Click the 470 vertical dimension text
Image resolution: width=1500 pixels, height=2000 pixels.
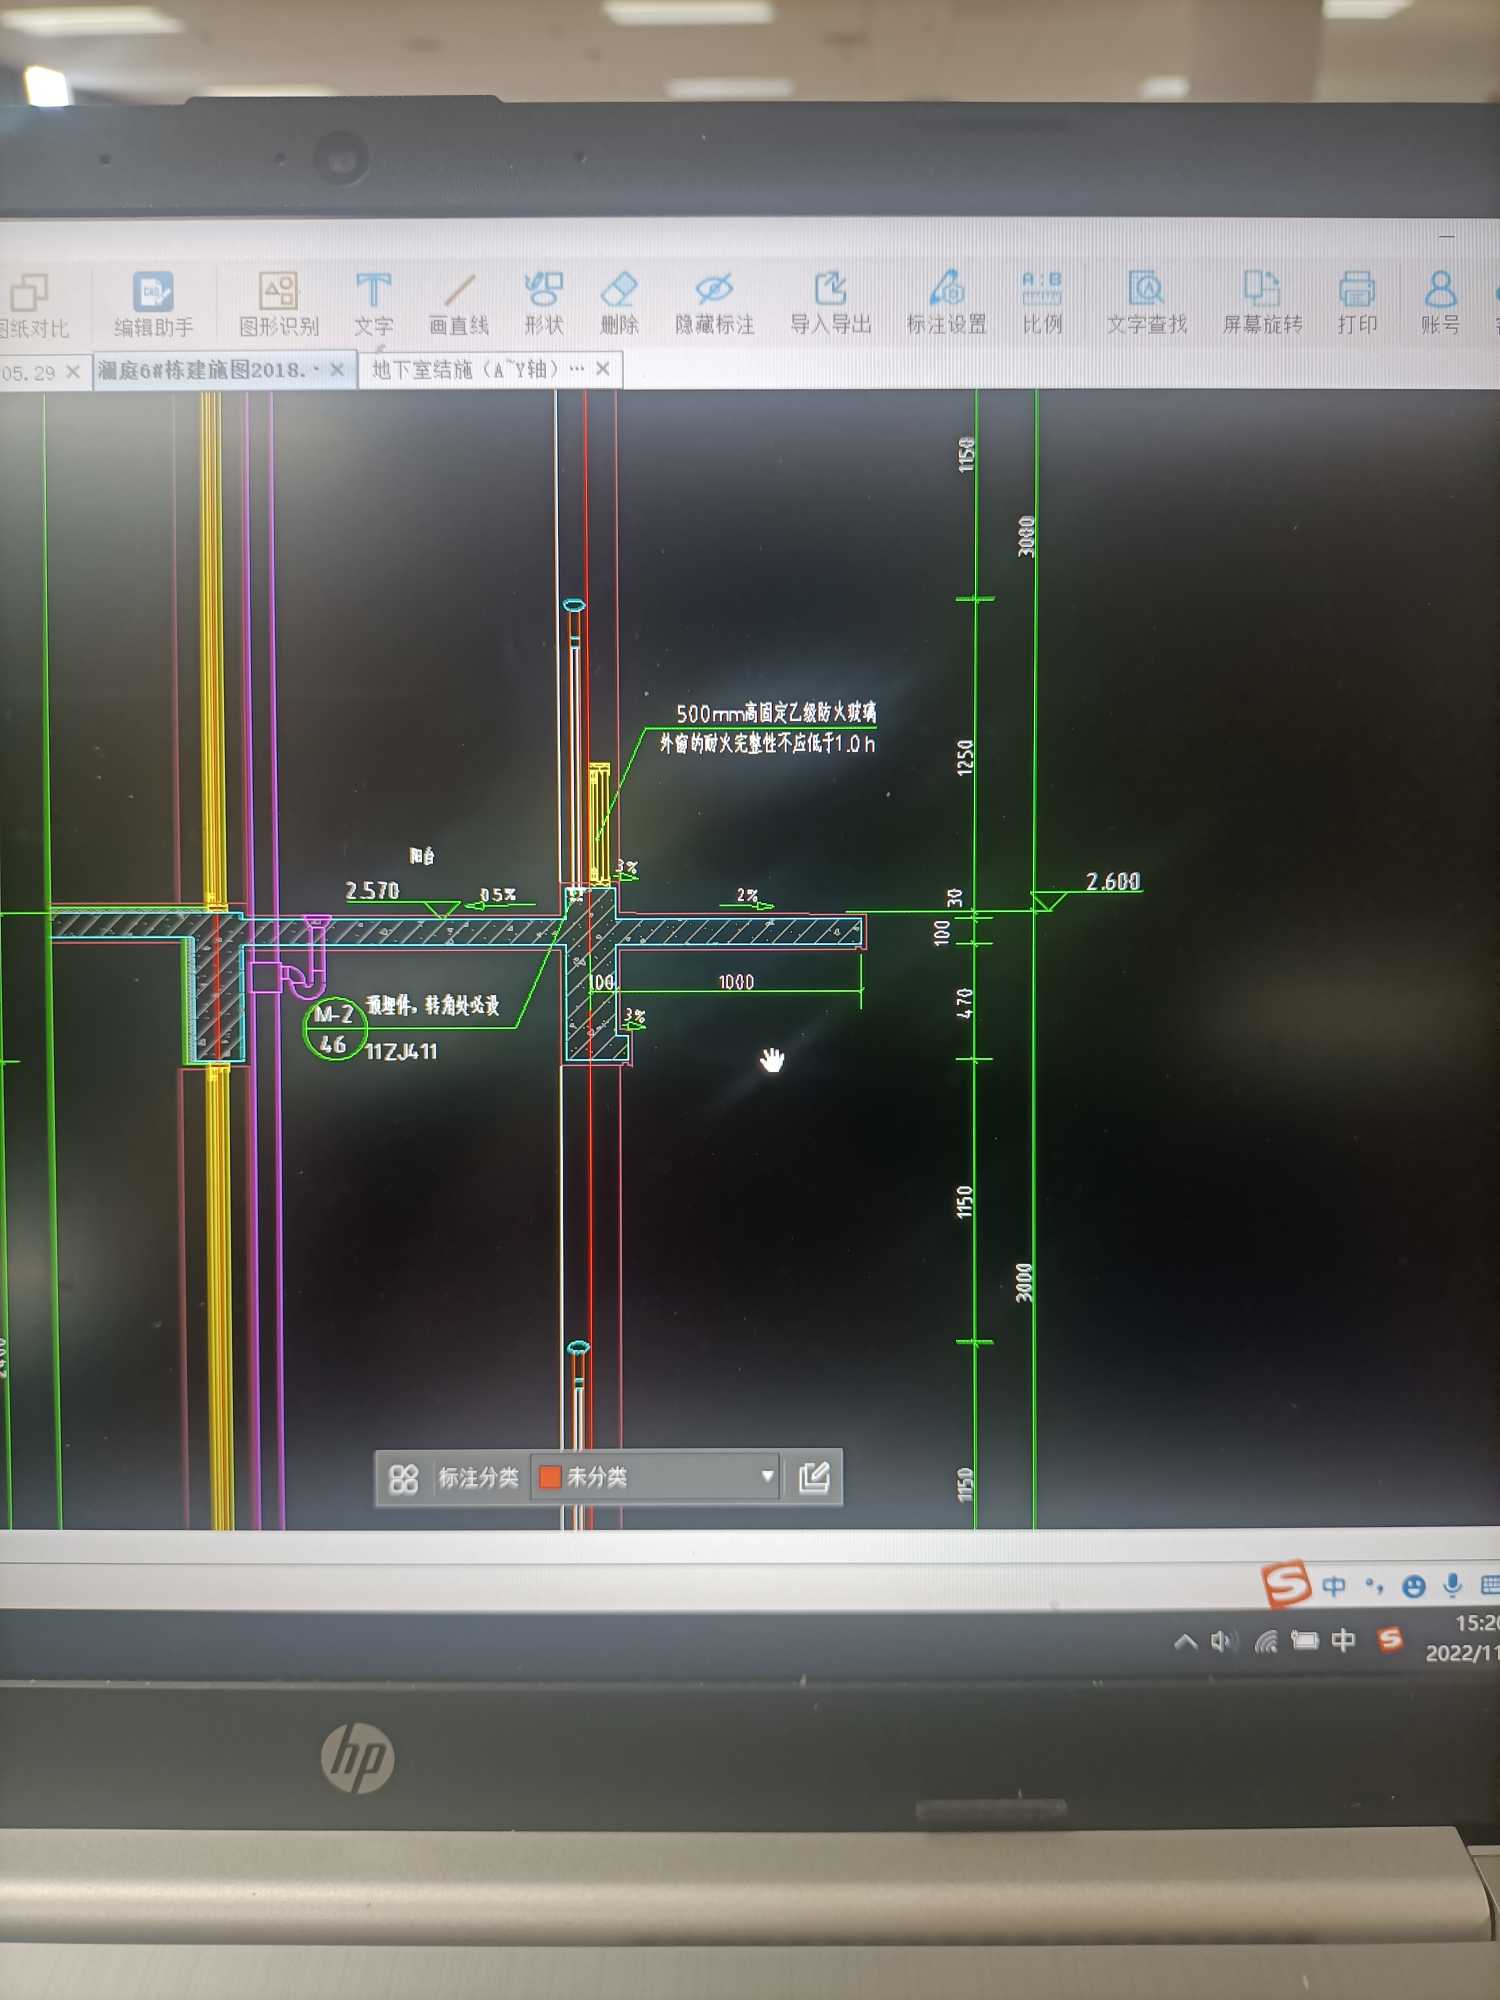pos(964,1003)
